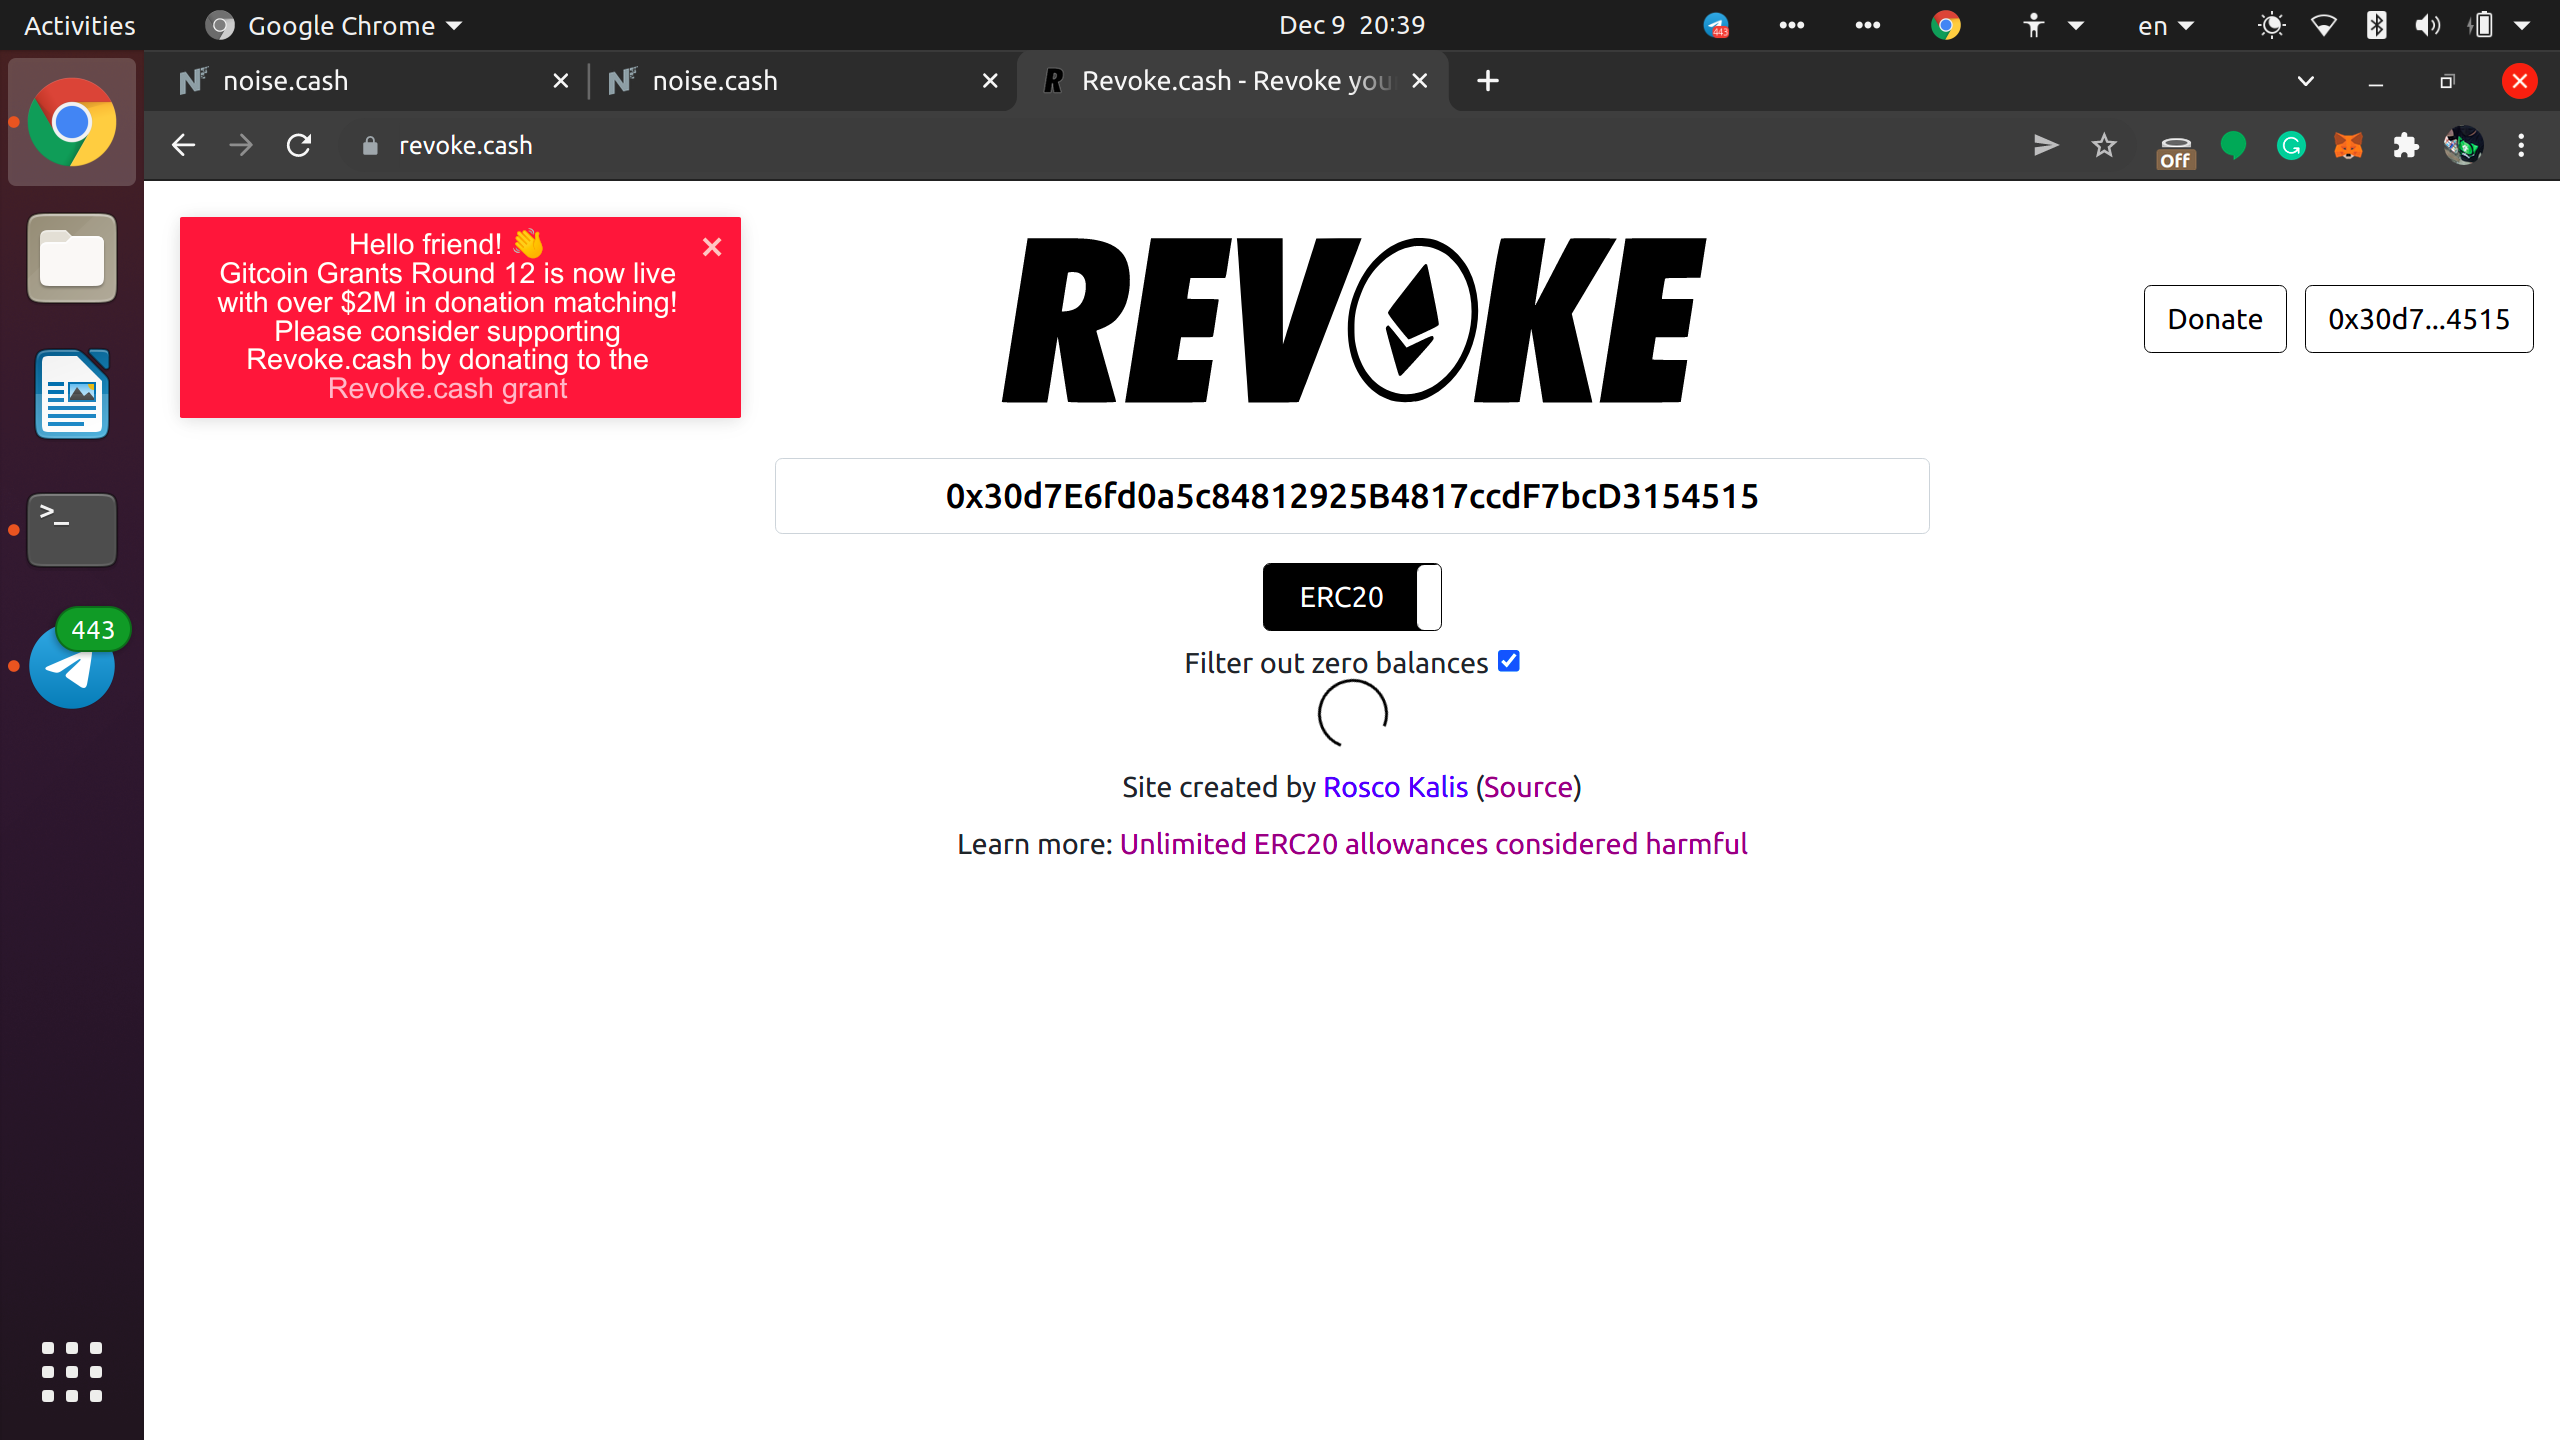Visit the Rosco Kalis link

point(1395,787)
